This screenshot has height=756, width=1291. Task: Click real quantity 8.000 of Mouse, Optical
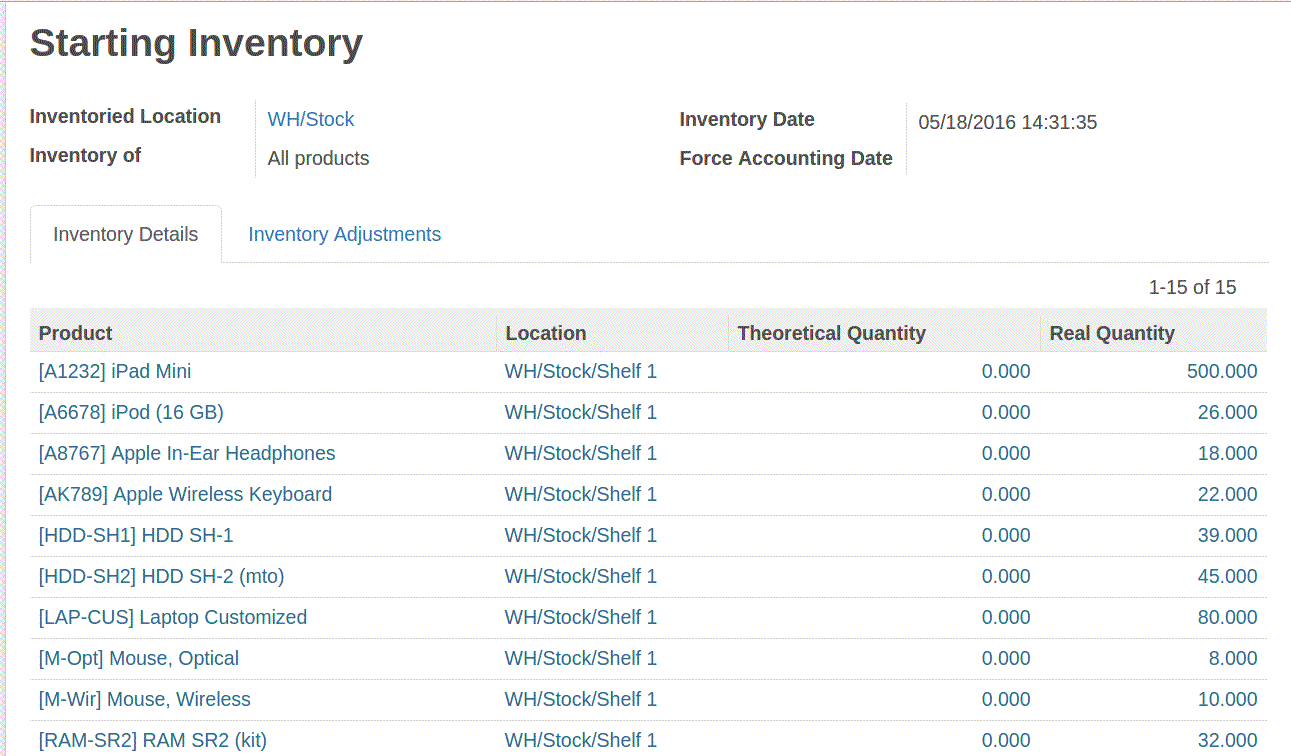pyautogui.click(x=1233, y=659)
